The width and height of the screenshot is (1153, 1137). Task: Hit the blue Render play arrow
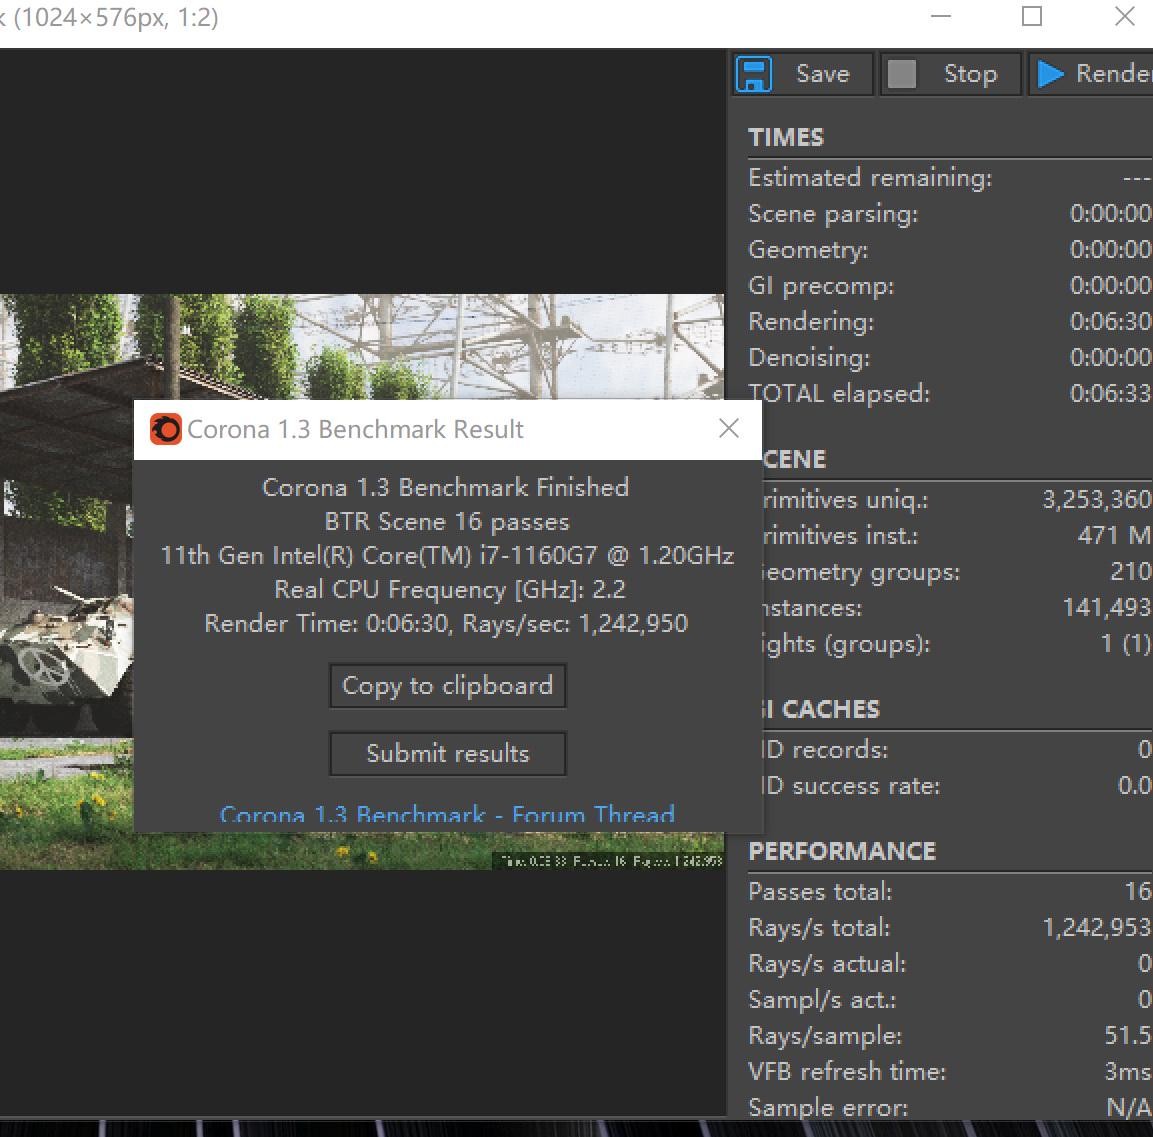pos(1049,74)
